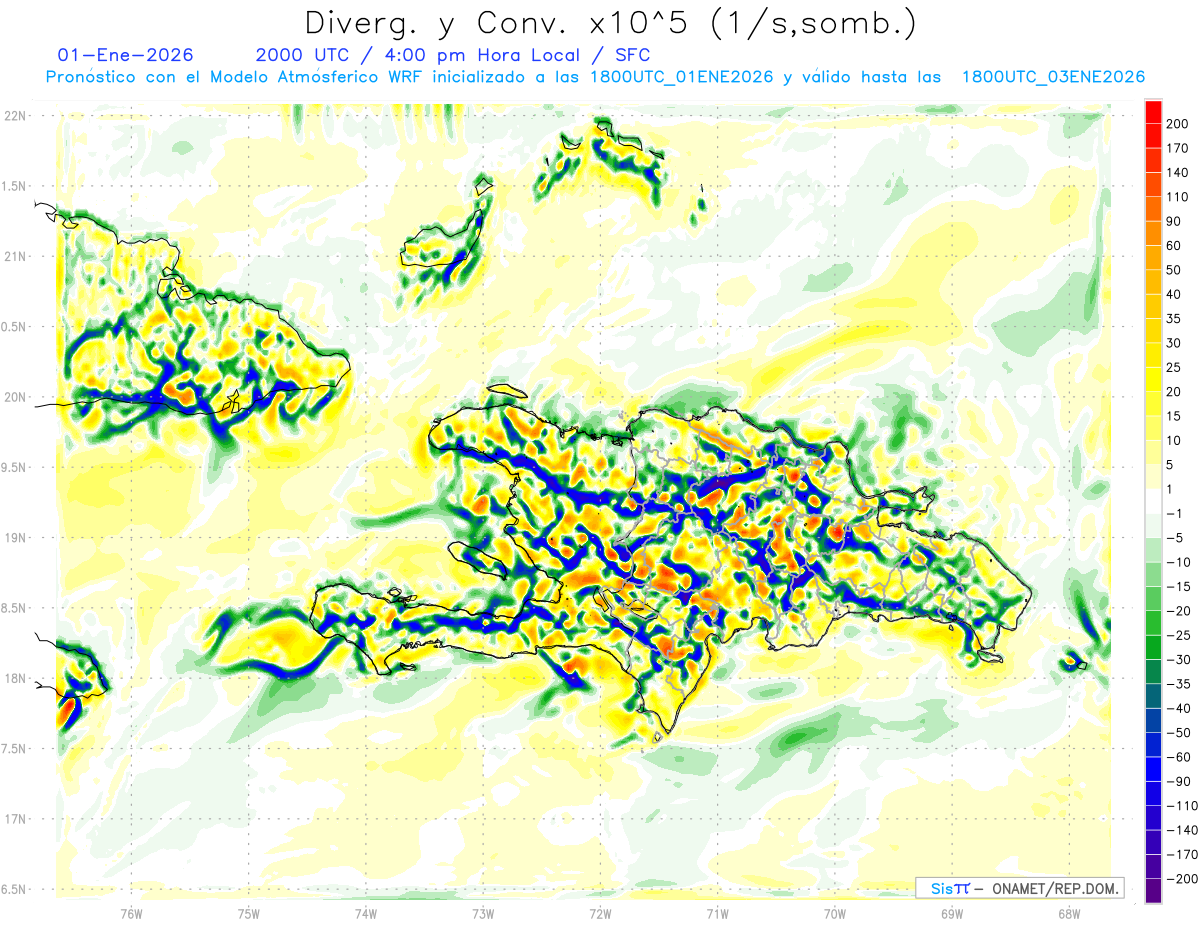1200x927 pixels.
Task: Click the 'Pronóstico con el Modelo Atmosférico WRF' forecast line
Action: [x=595, y=77]
